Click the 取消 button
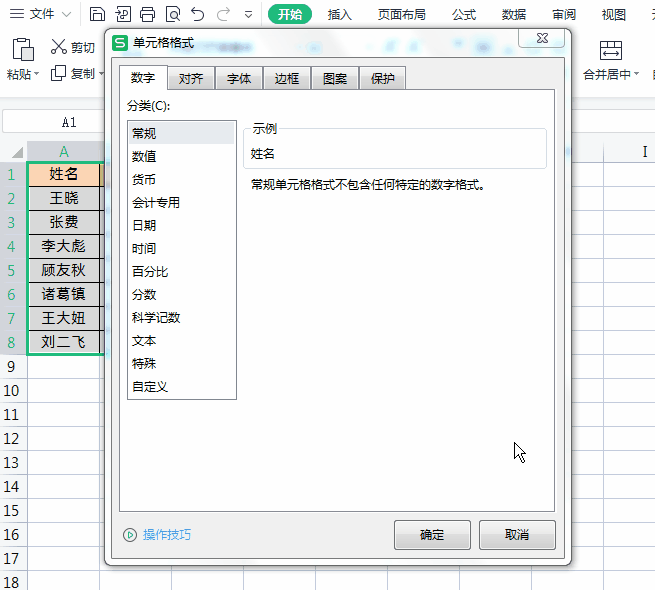Screen dimensions: 655x590 point(517,534)
